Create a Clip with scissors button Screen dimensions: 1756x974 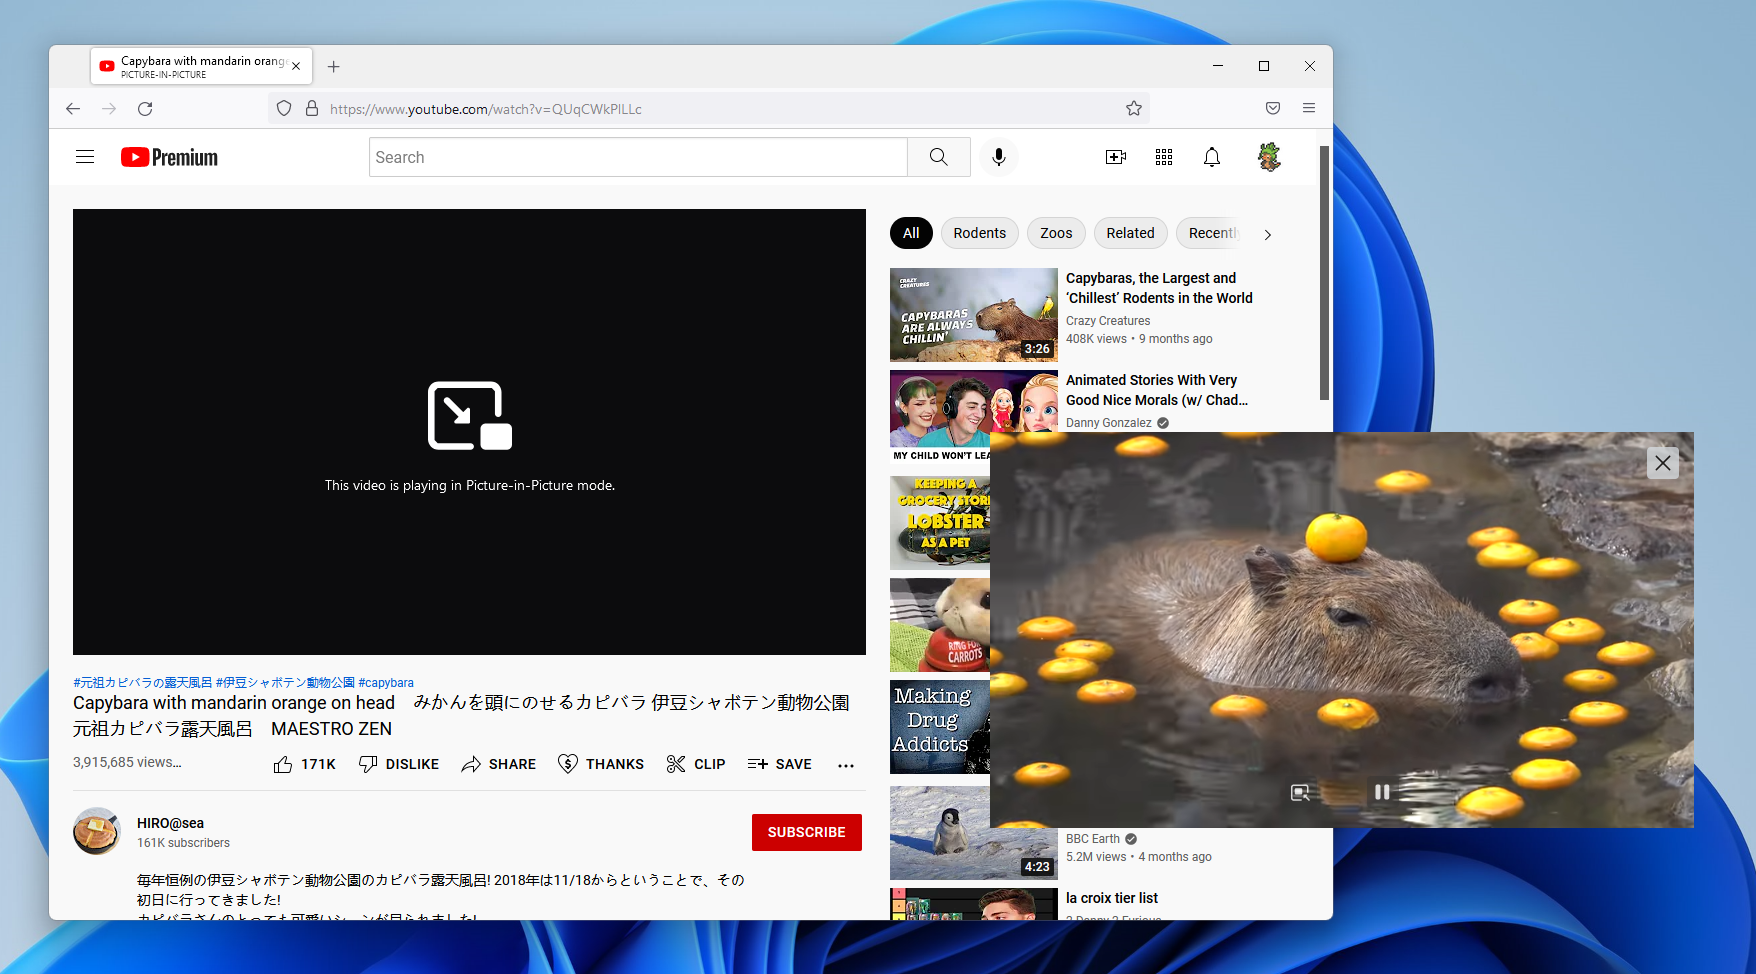pyautogui.click(x=696, y=764)
